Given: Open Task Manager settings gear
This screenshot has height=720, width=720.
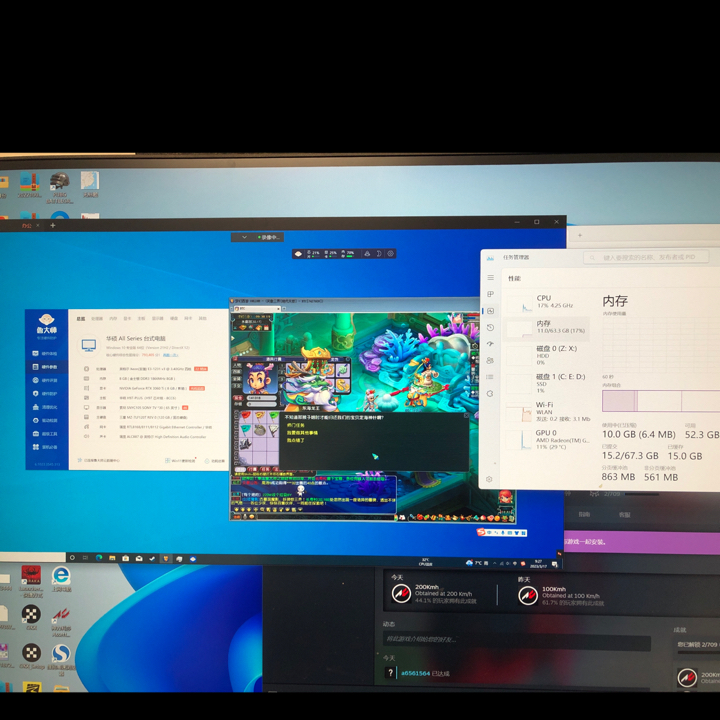Looking at the screenshot, I should pyautogui.click(x=489, y=479).
